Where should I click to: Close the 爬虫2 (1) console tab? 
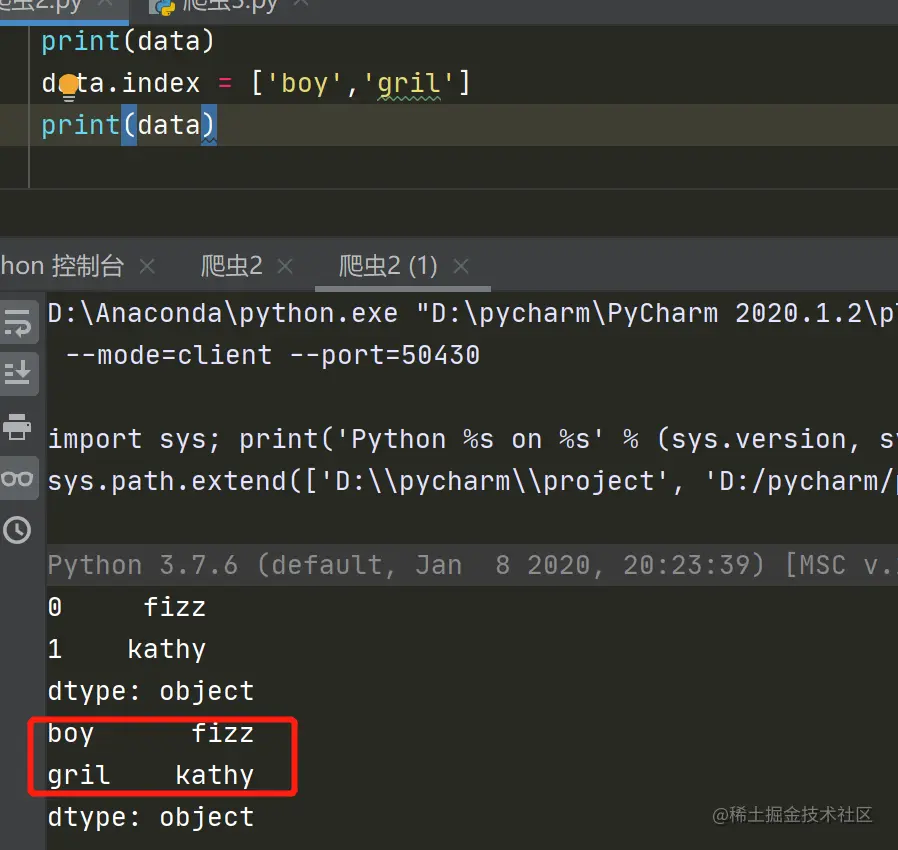(461, 266)
